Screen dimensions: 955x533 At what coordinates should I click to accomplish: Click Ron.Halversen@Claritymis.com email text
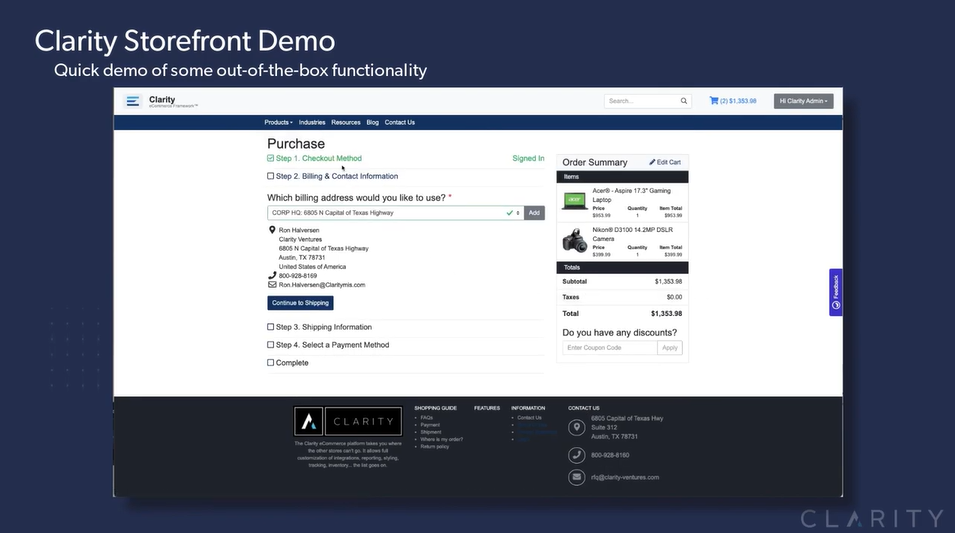tap(322, 284)
